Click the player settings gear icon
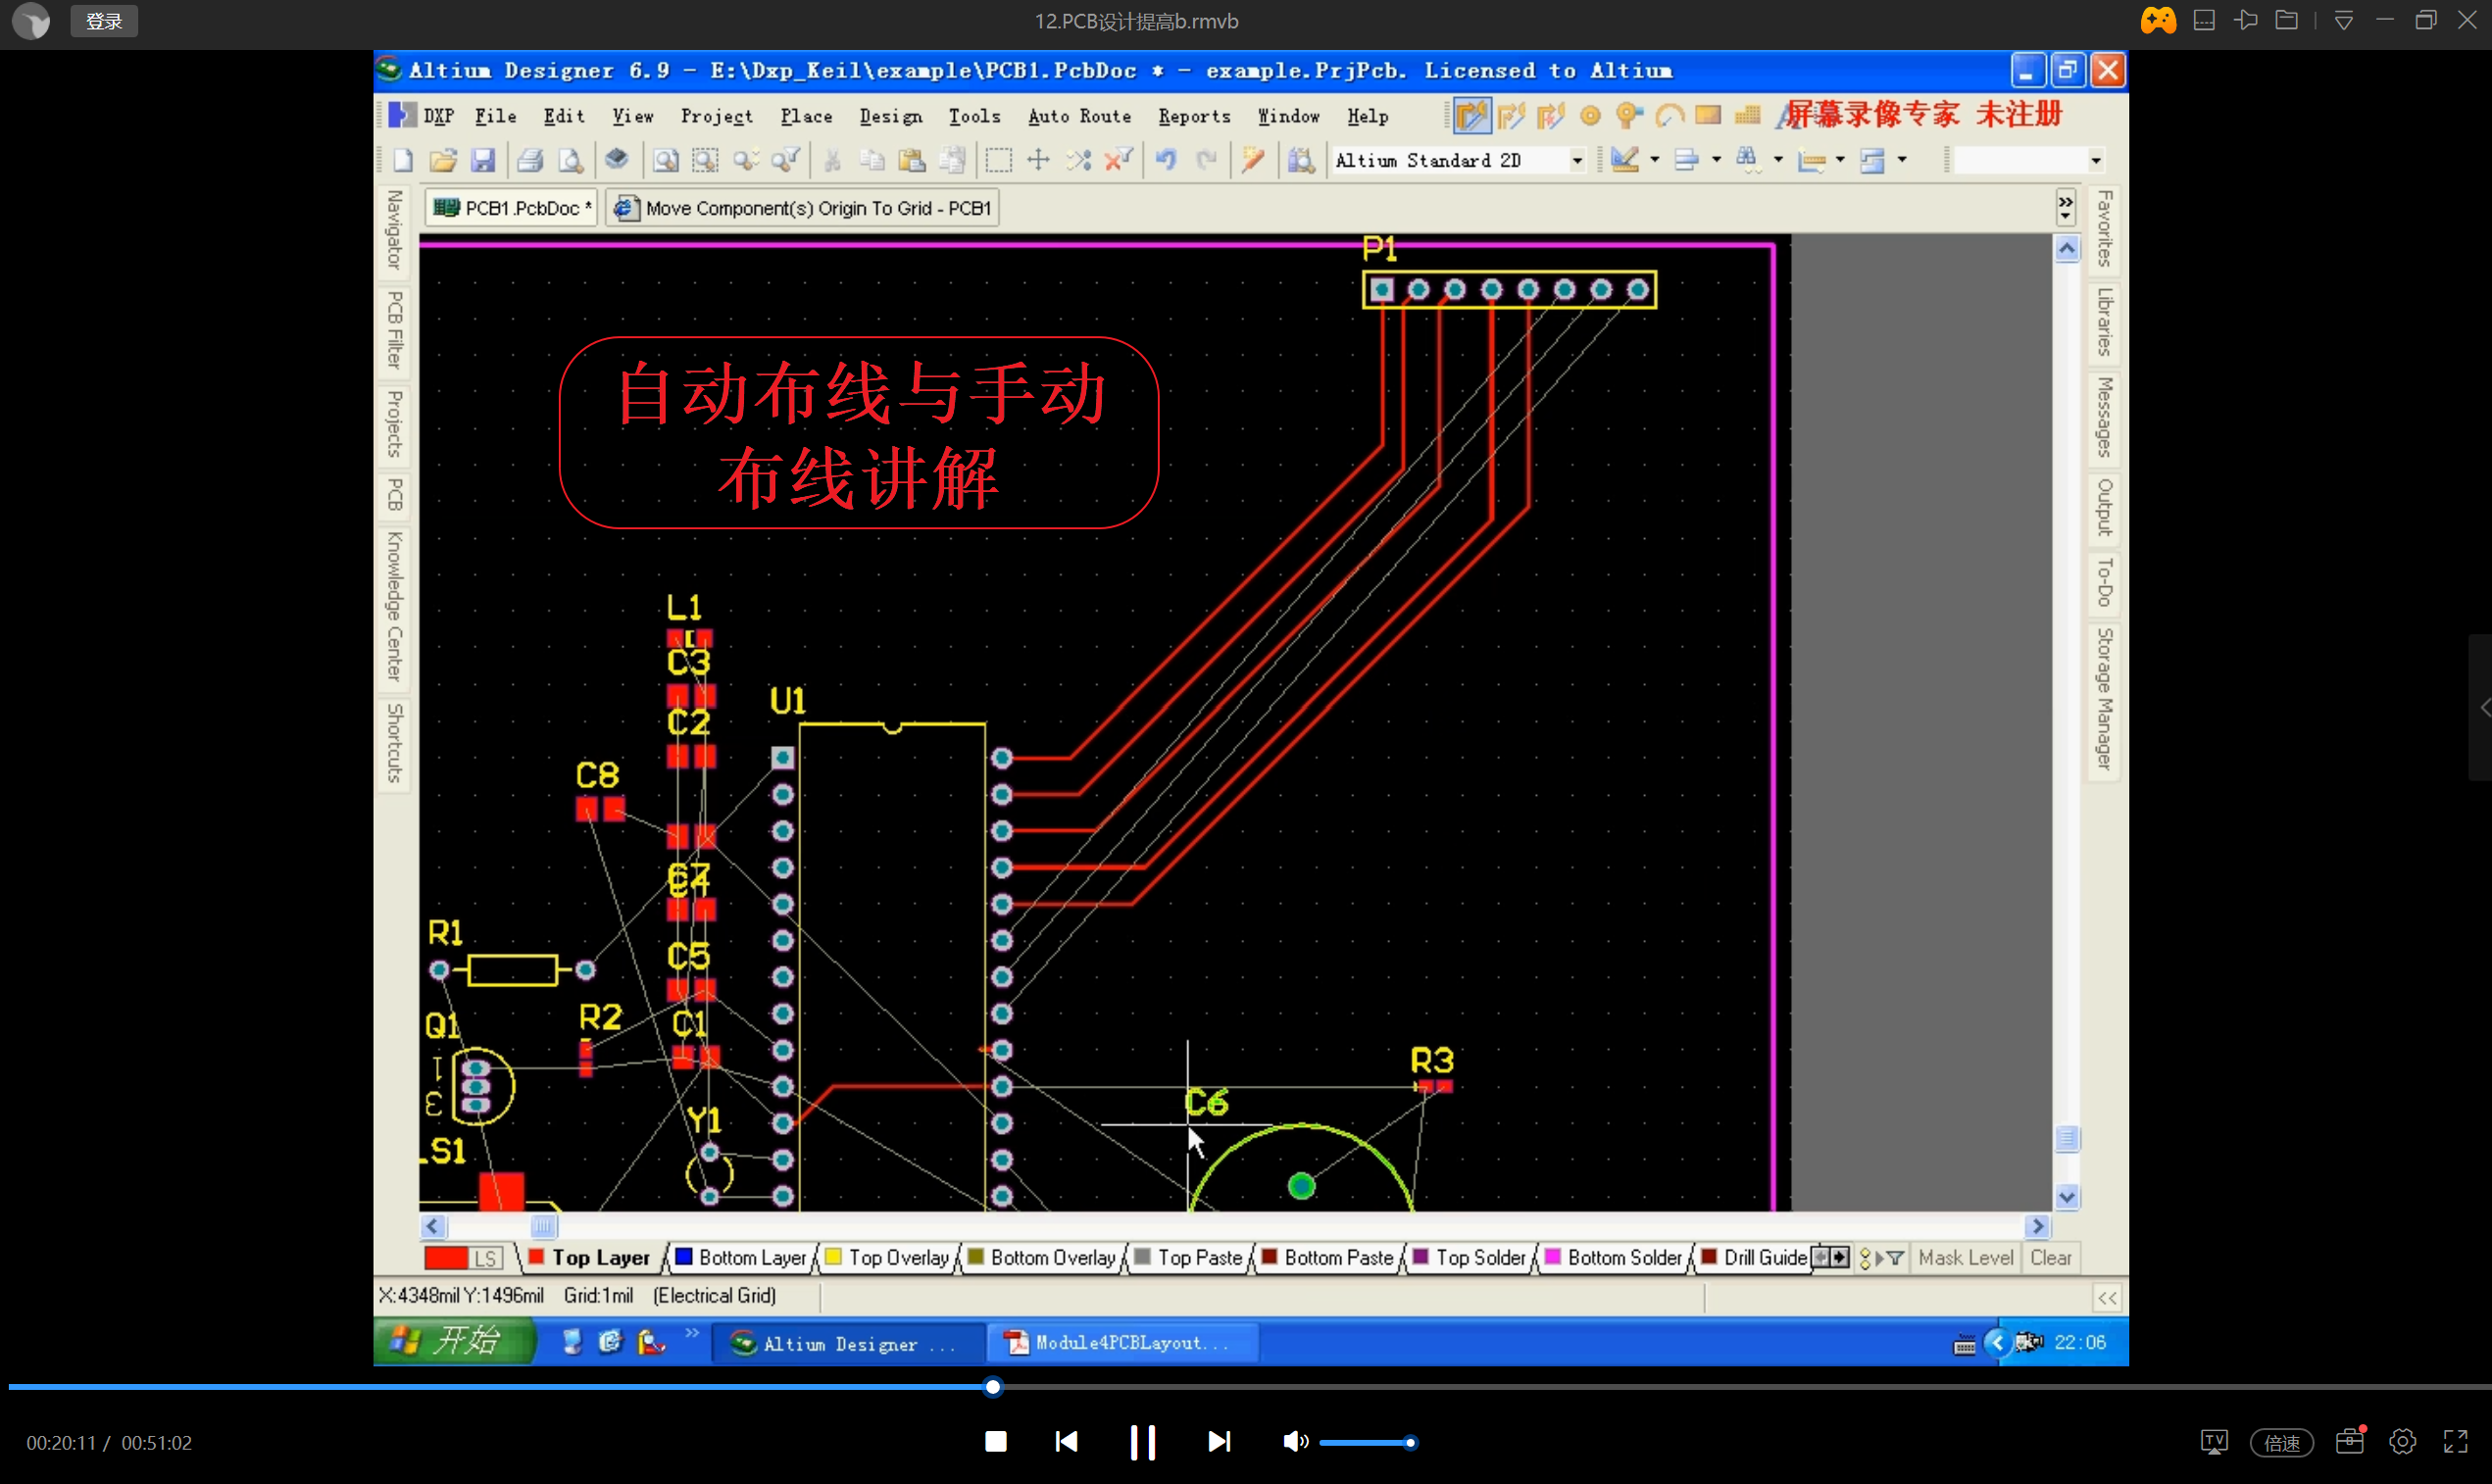Screen dimensions: 2492x1484 [2402, 1442]
